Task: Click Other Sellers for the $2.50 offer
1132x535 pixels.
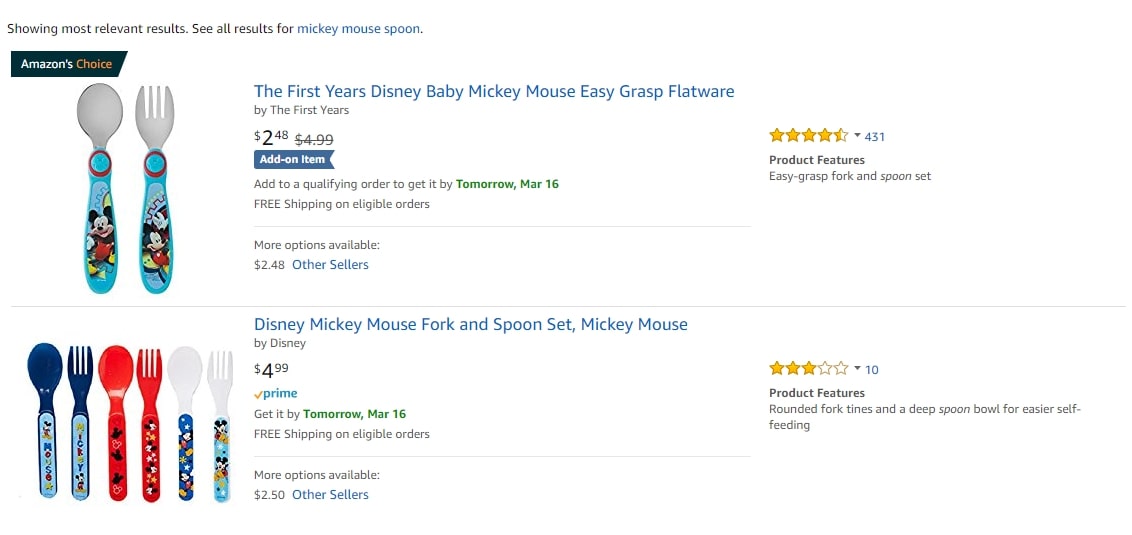Action: [330, 495]
